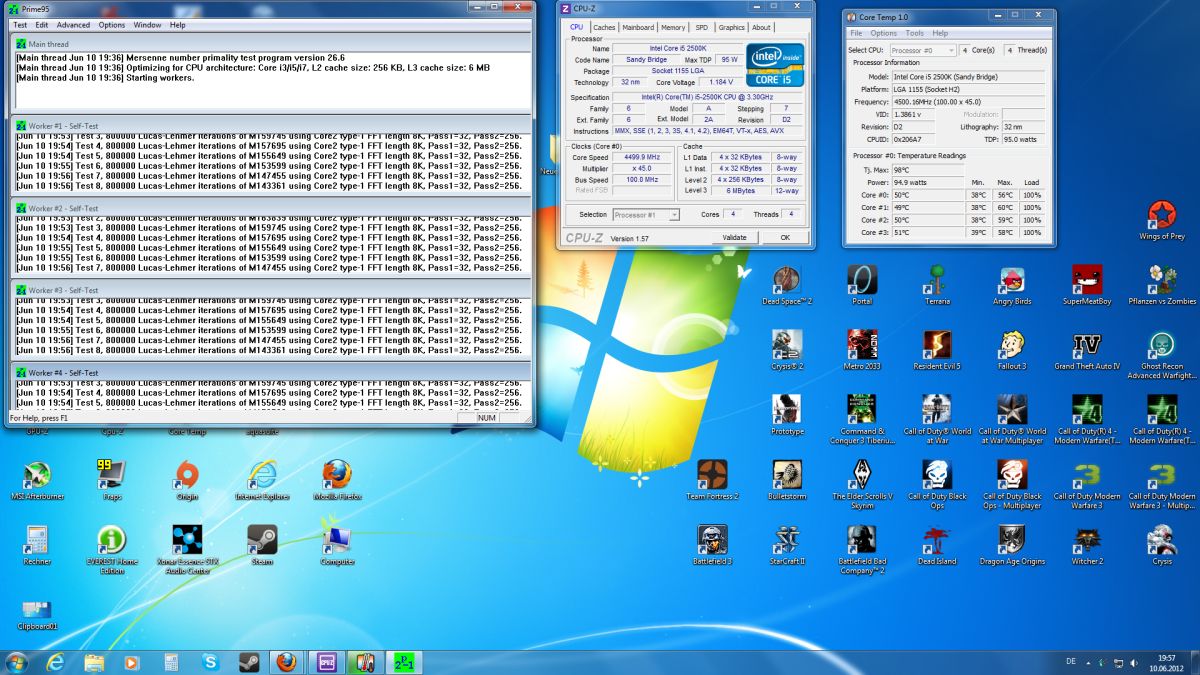Switch to the Memory tab in CPU-Z

pyautogui.click(x=673, y=27)
